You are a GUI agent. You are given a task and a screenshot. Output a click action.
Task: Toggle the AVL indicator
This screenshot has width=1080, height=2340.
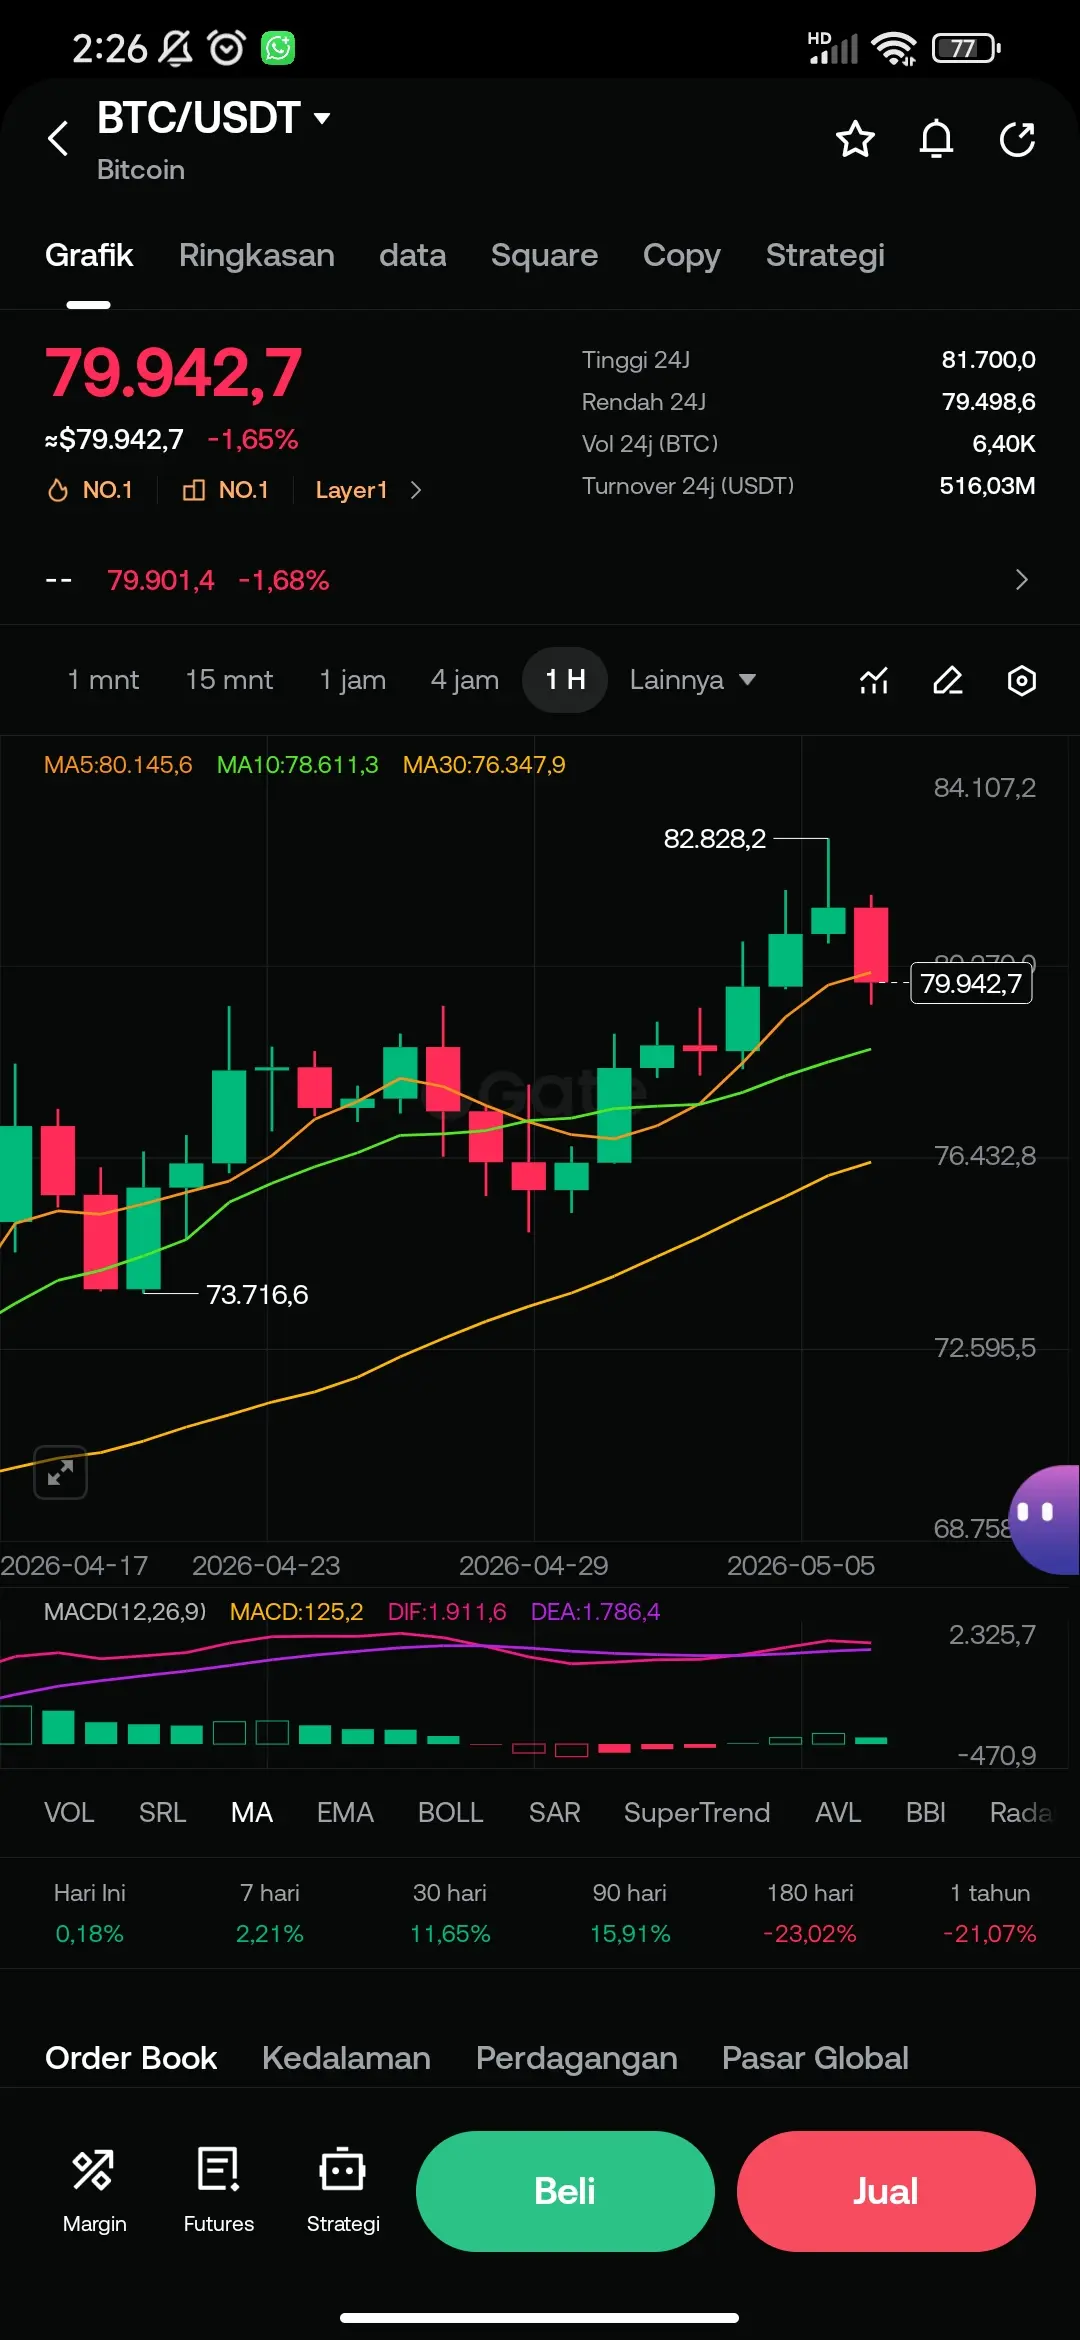point(838,1813)
